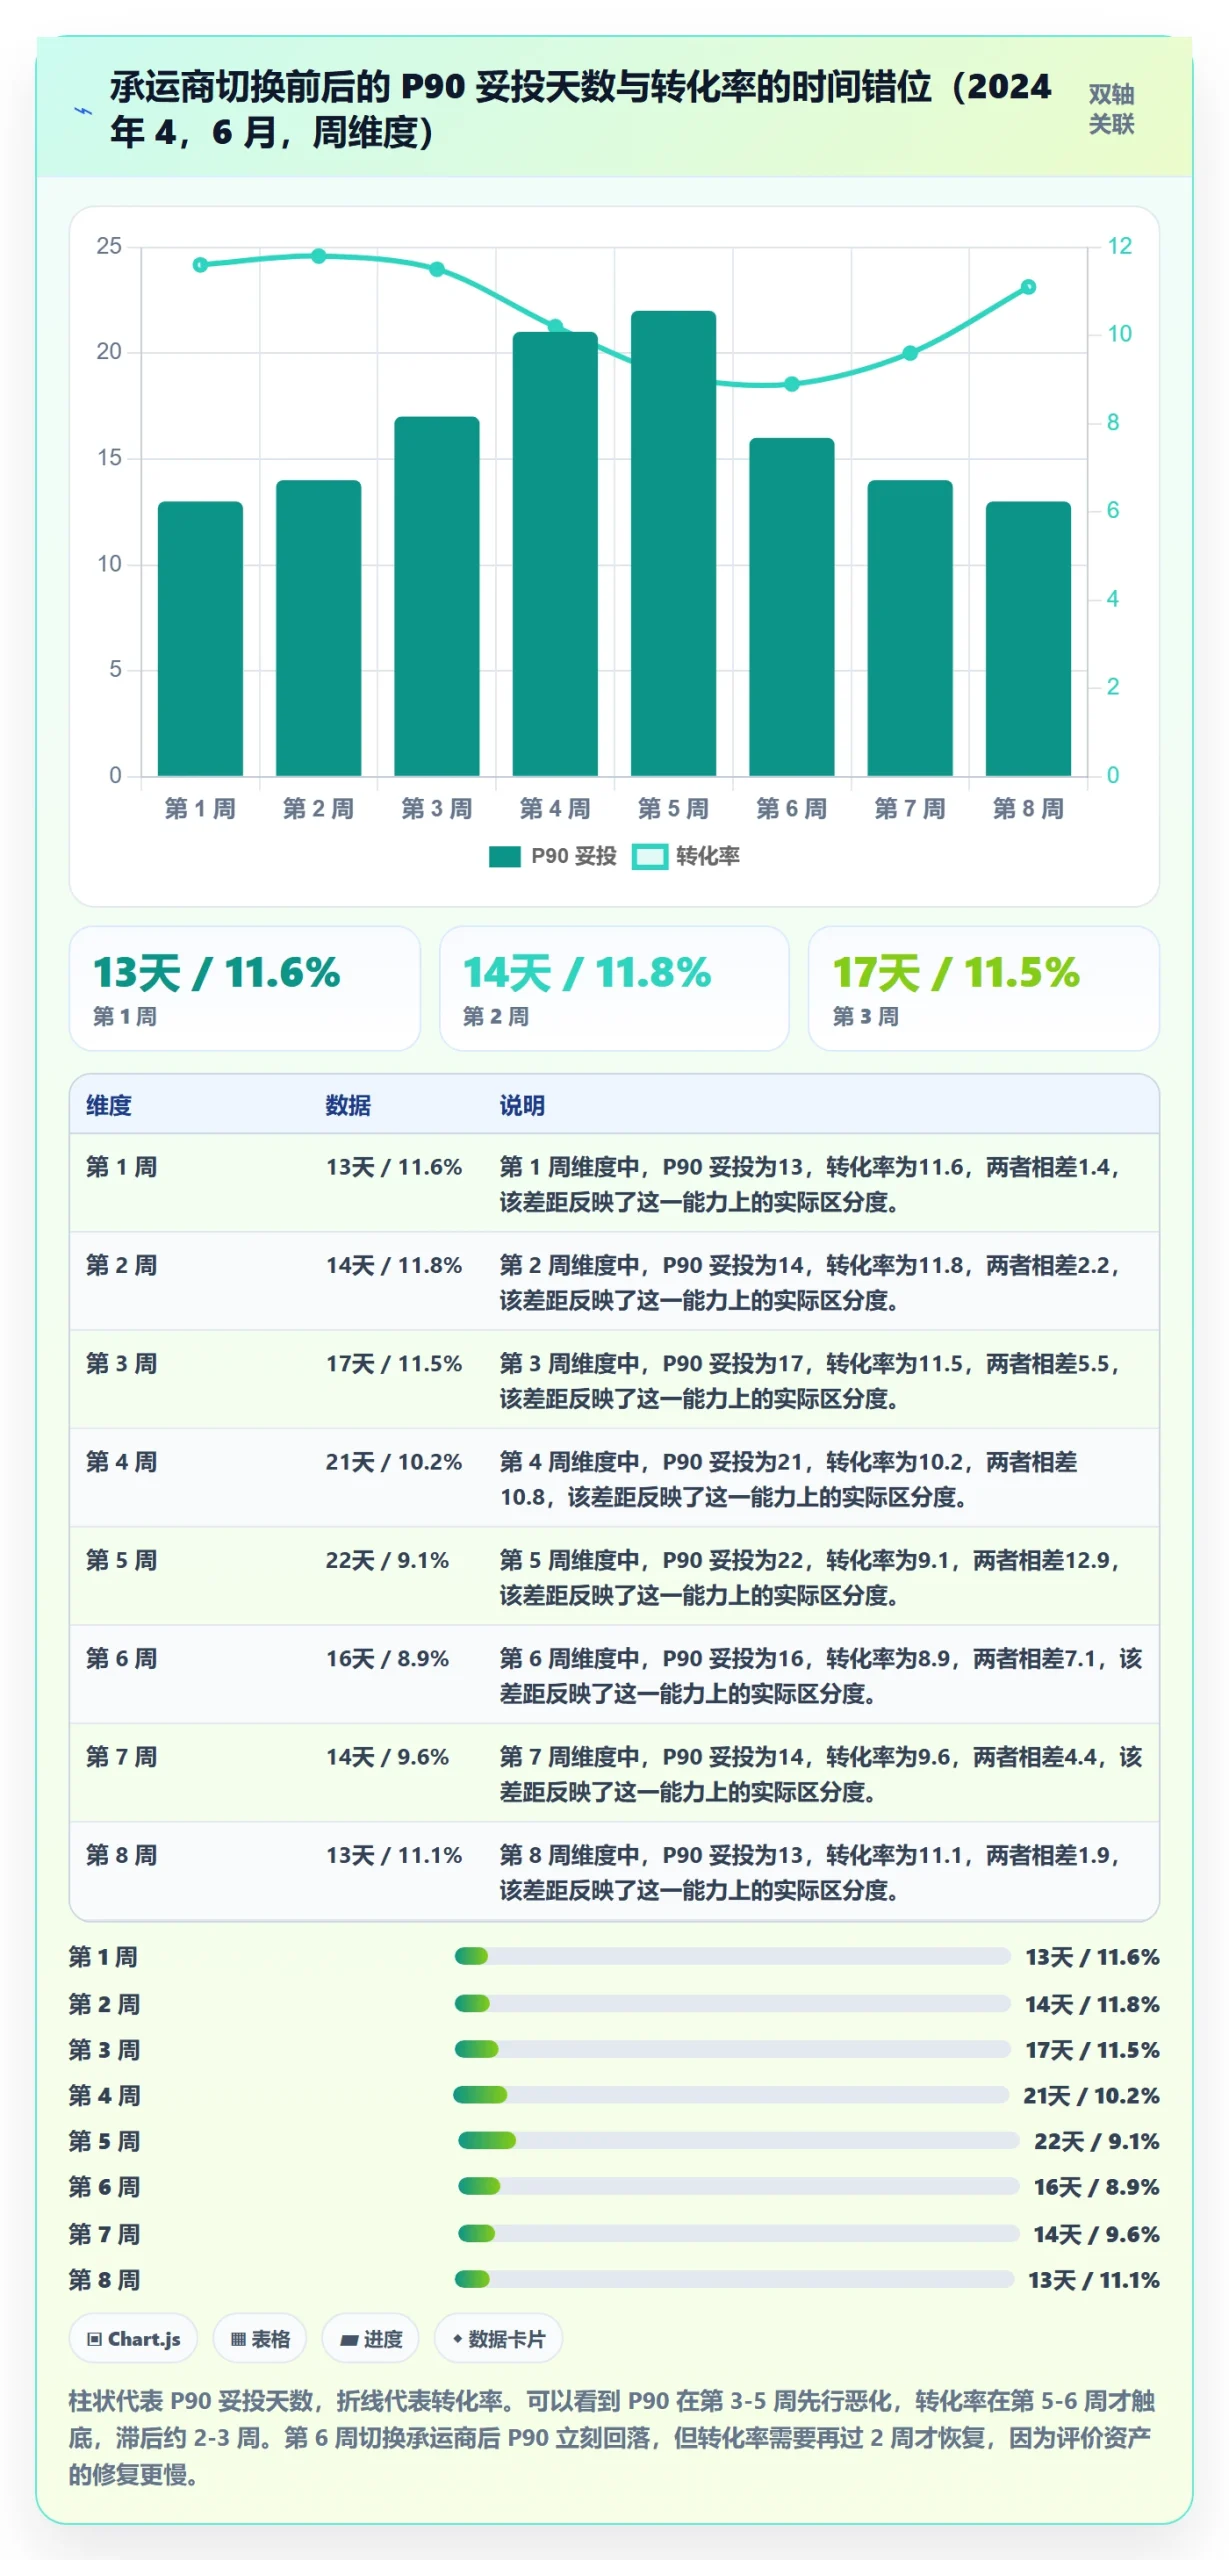
Task: Select the 14天 / 11.8% data card
Action: tap(614, 988)
